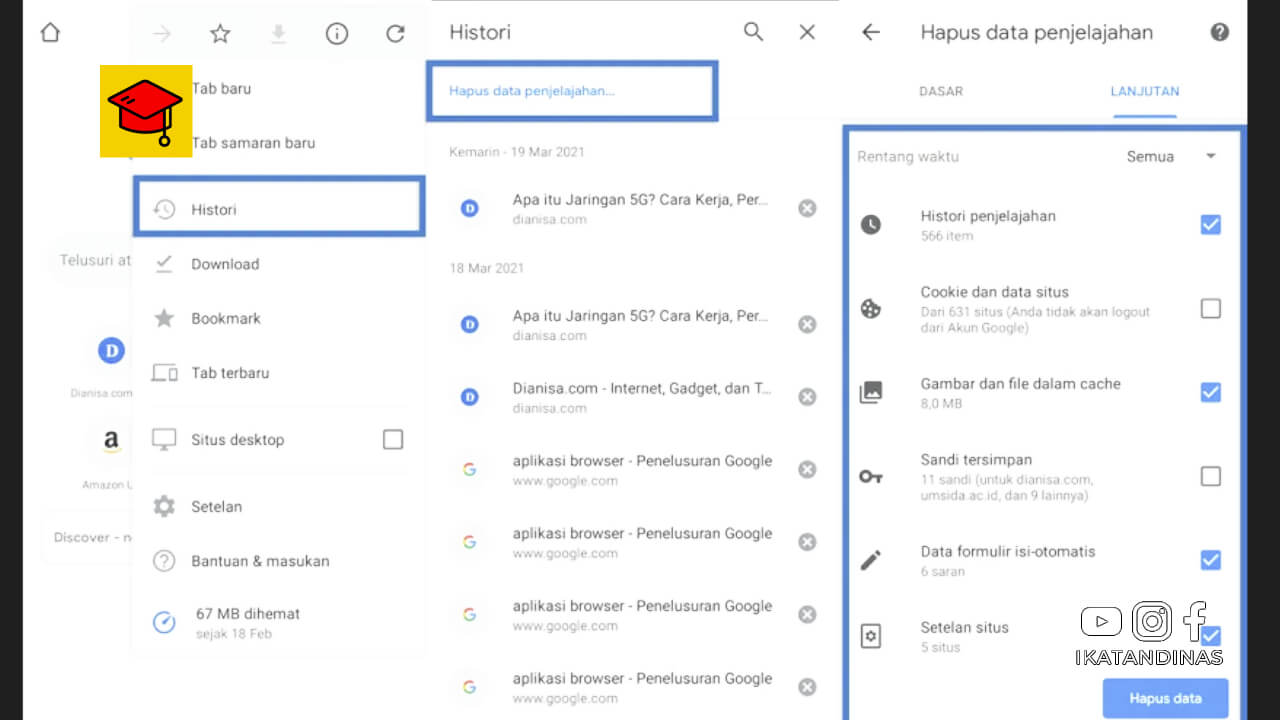Click the cookie icon beside Cookie dan data situs
The width and height of the screenshot is (1280, 720).
(x=871, y=309)
